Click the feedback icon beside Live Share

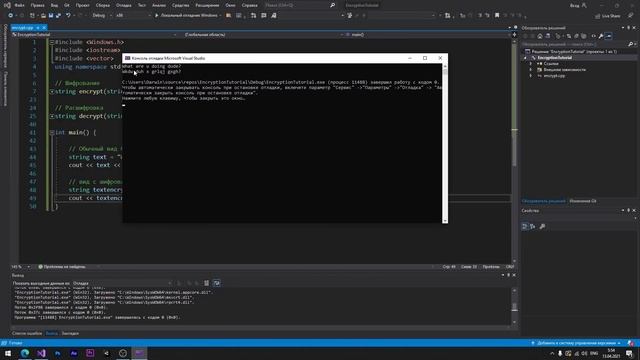click(631, 16)
